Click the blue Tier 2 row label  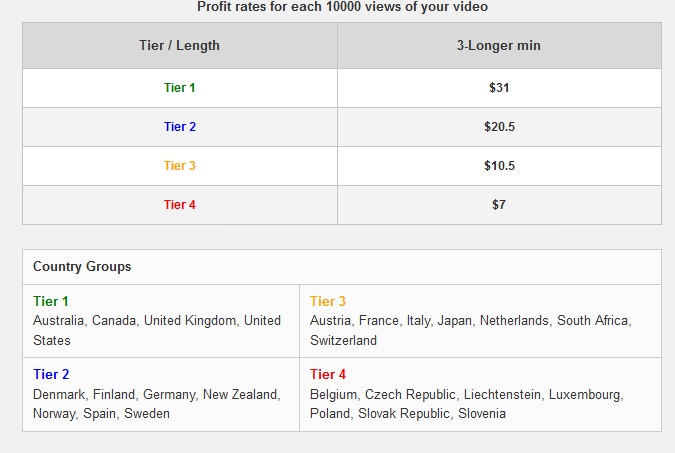tap(180, 127)
